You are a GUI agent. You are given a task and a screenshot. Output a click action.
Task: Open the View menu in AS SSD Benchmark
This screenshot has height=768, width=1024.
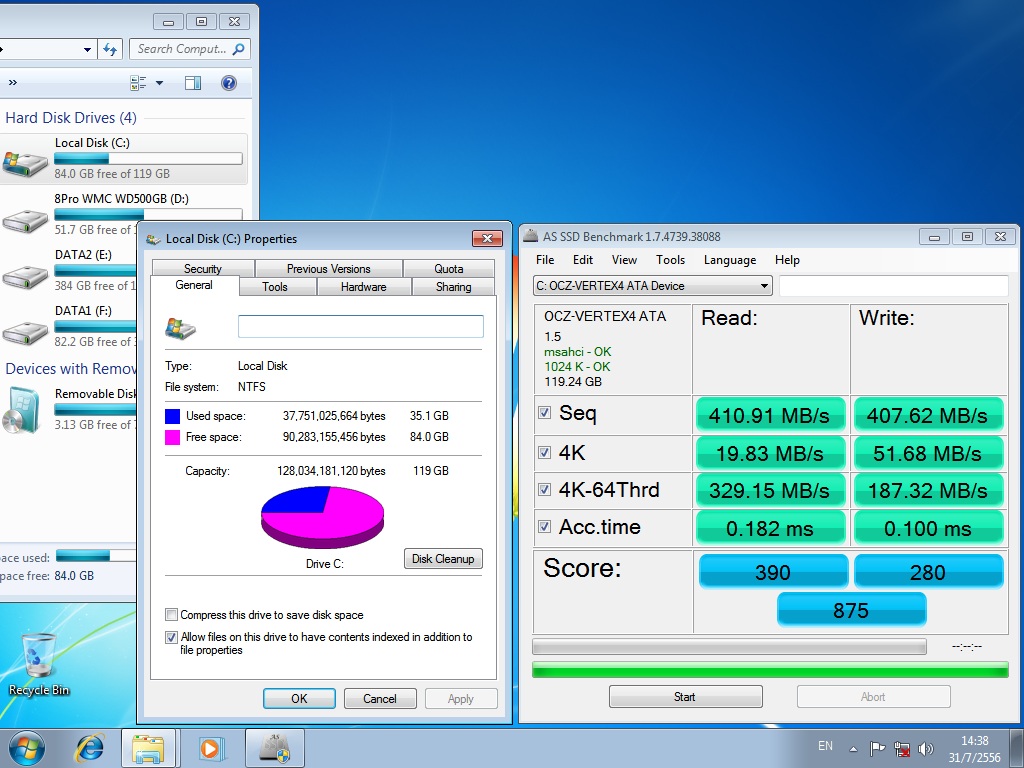pyautogui.click(x=624, y=260)
